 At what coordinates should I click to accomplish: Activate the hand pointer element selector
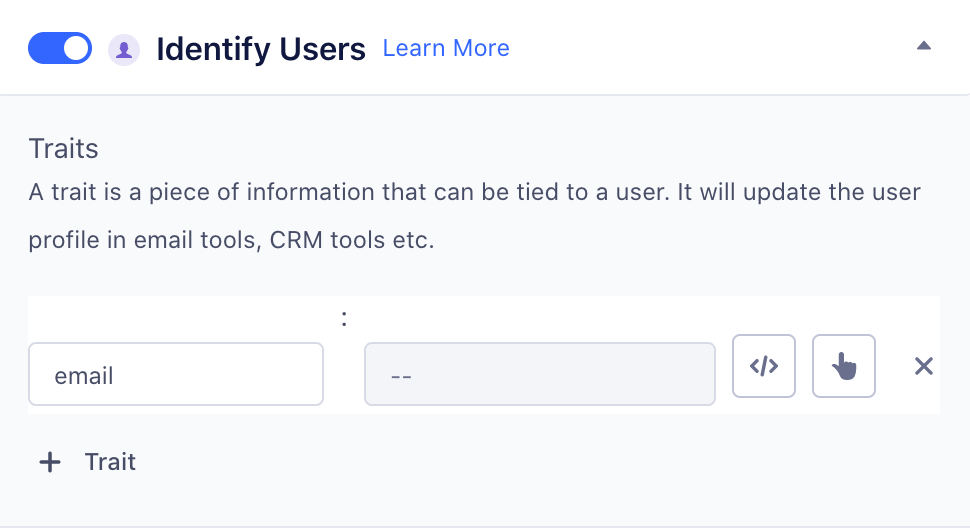point(844,366)
